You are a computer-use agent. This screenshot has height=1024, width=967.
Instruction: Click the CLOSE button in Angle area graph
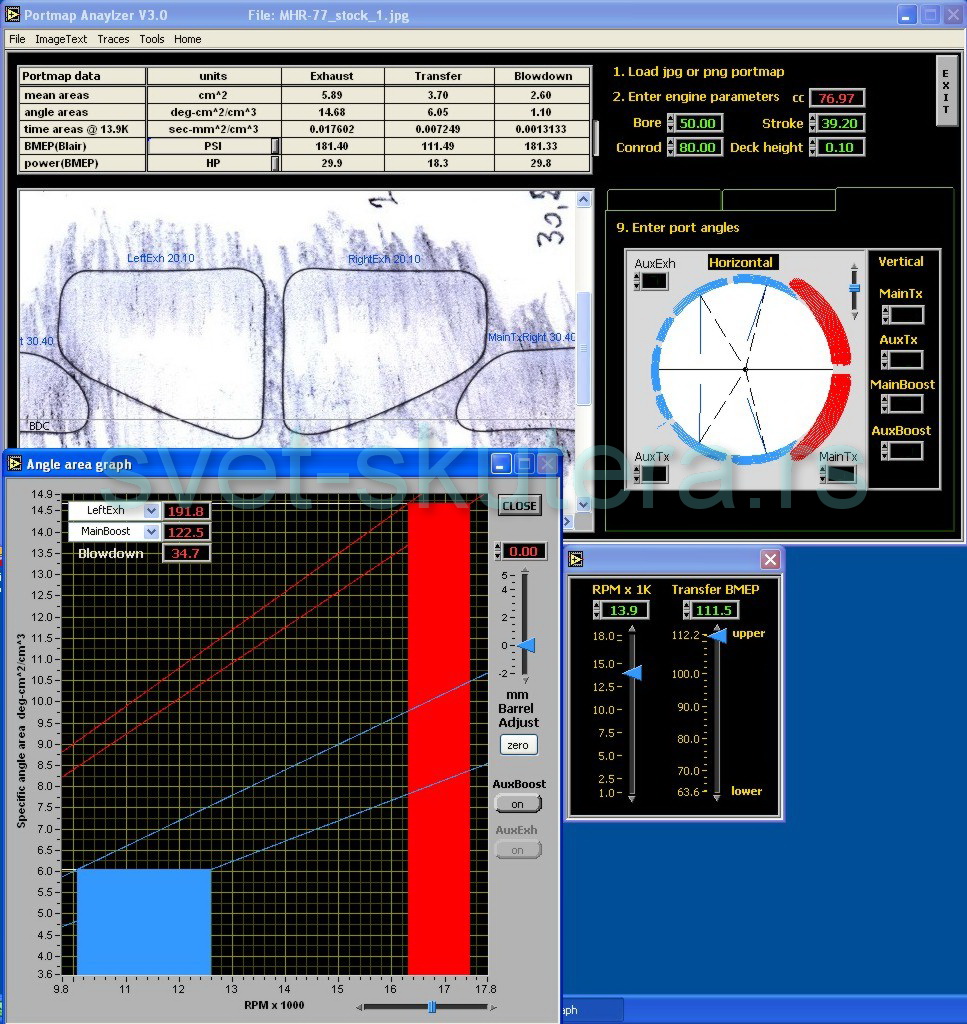point(520,506)
